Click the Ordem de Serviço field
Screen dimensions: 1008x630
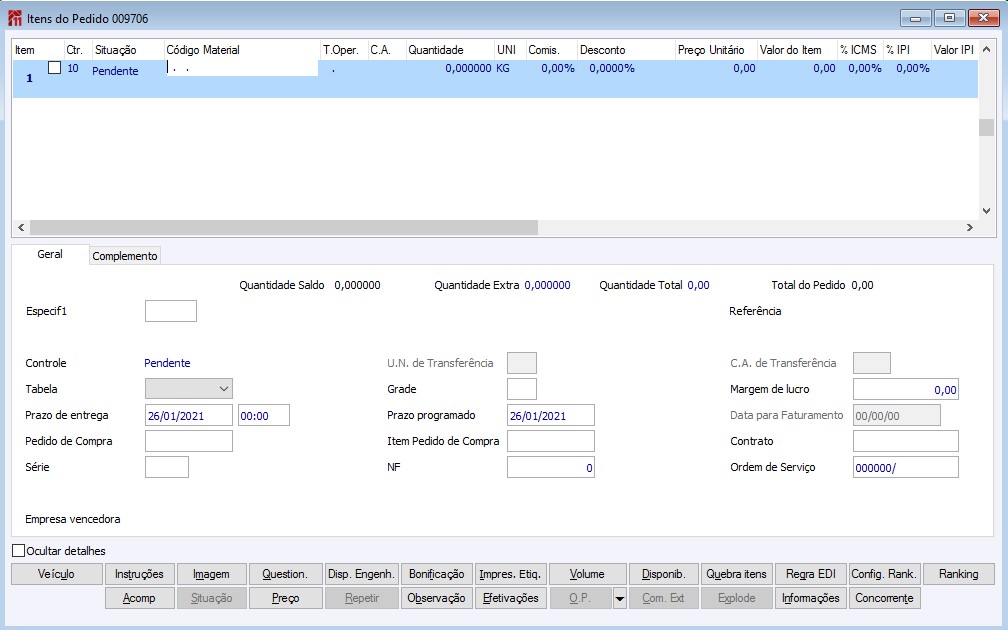click(906, 467)
